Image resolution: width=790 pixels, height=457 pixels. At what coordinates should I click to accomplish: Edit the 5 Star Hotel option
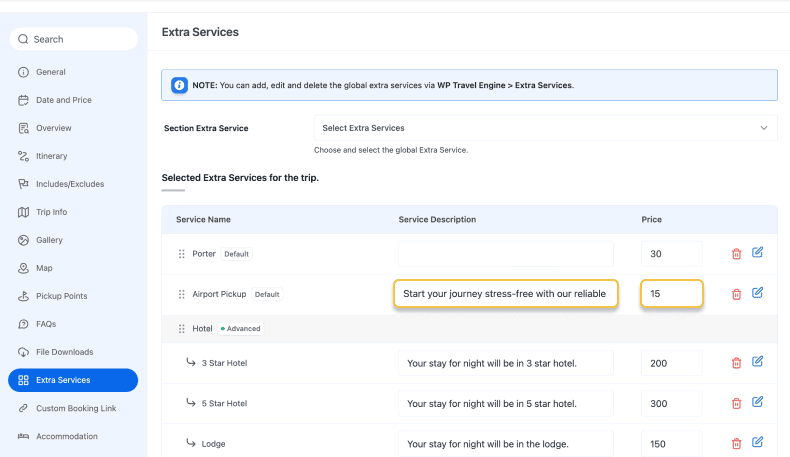[757, 402]
